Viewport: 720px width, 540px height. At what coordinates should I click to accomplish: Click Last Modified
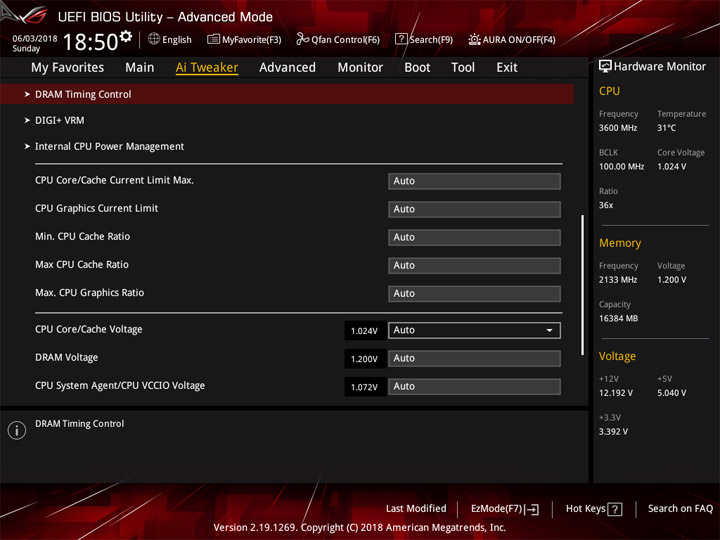(416, 509)
